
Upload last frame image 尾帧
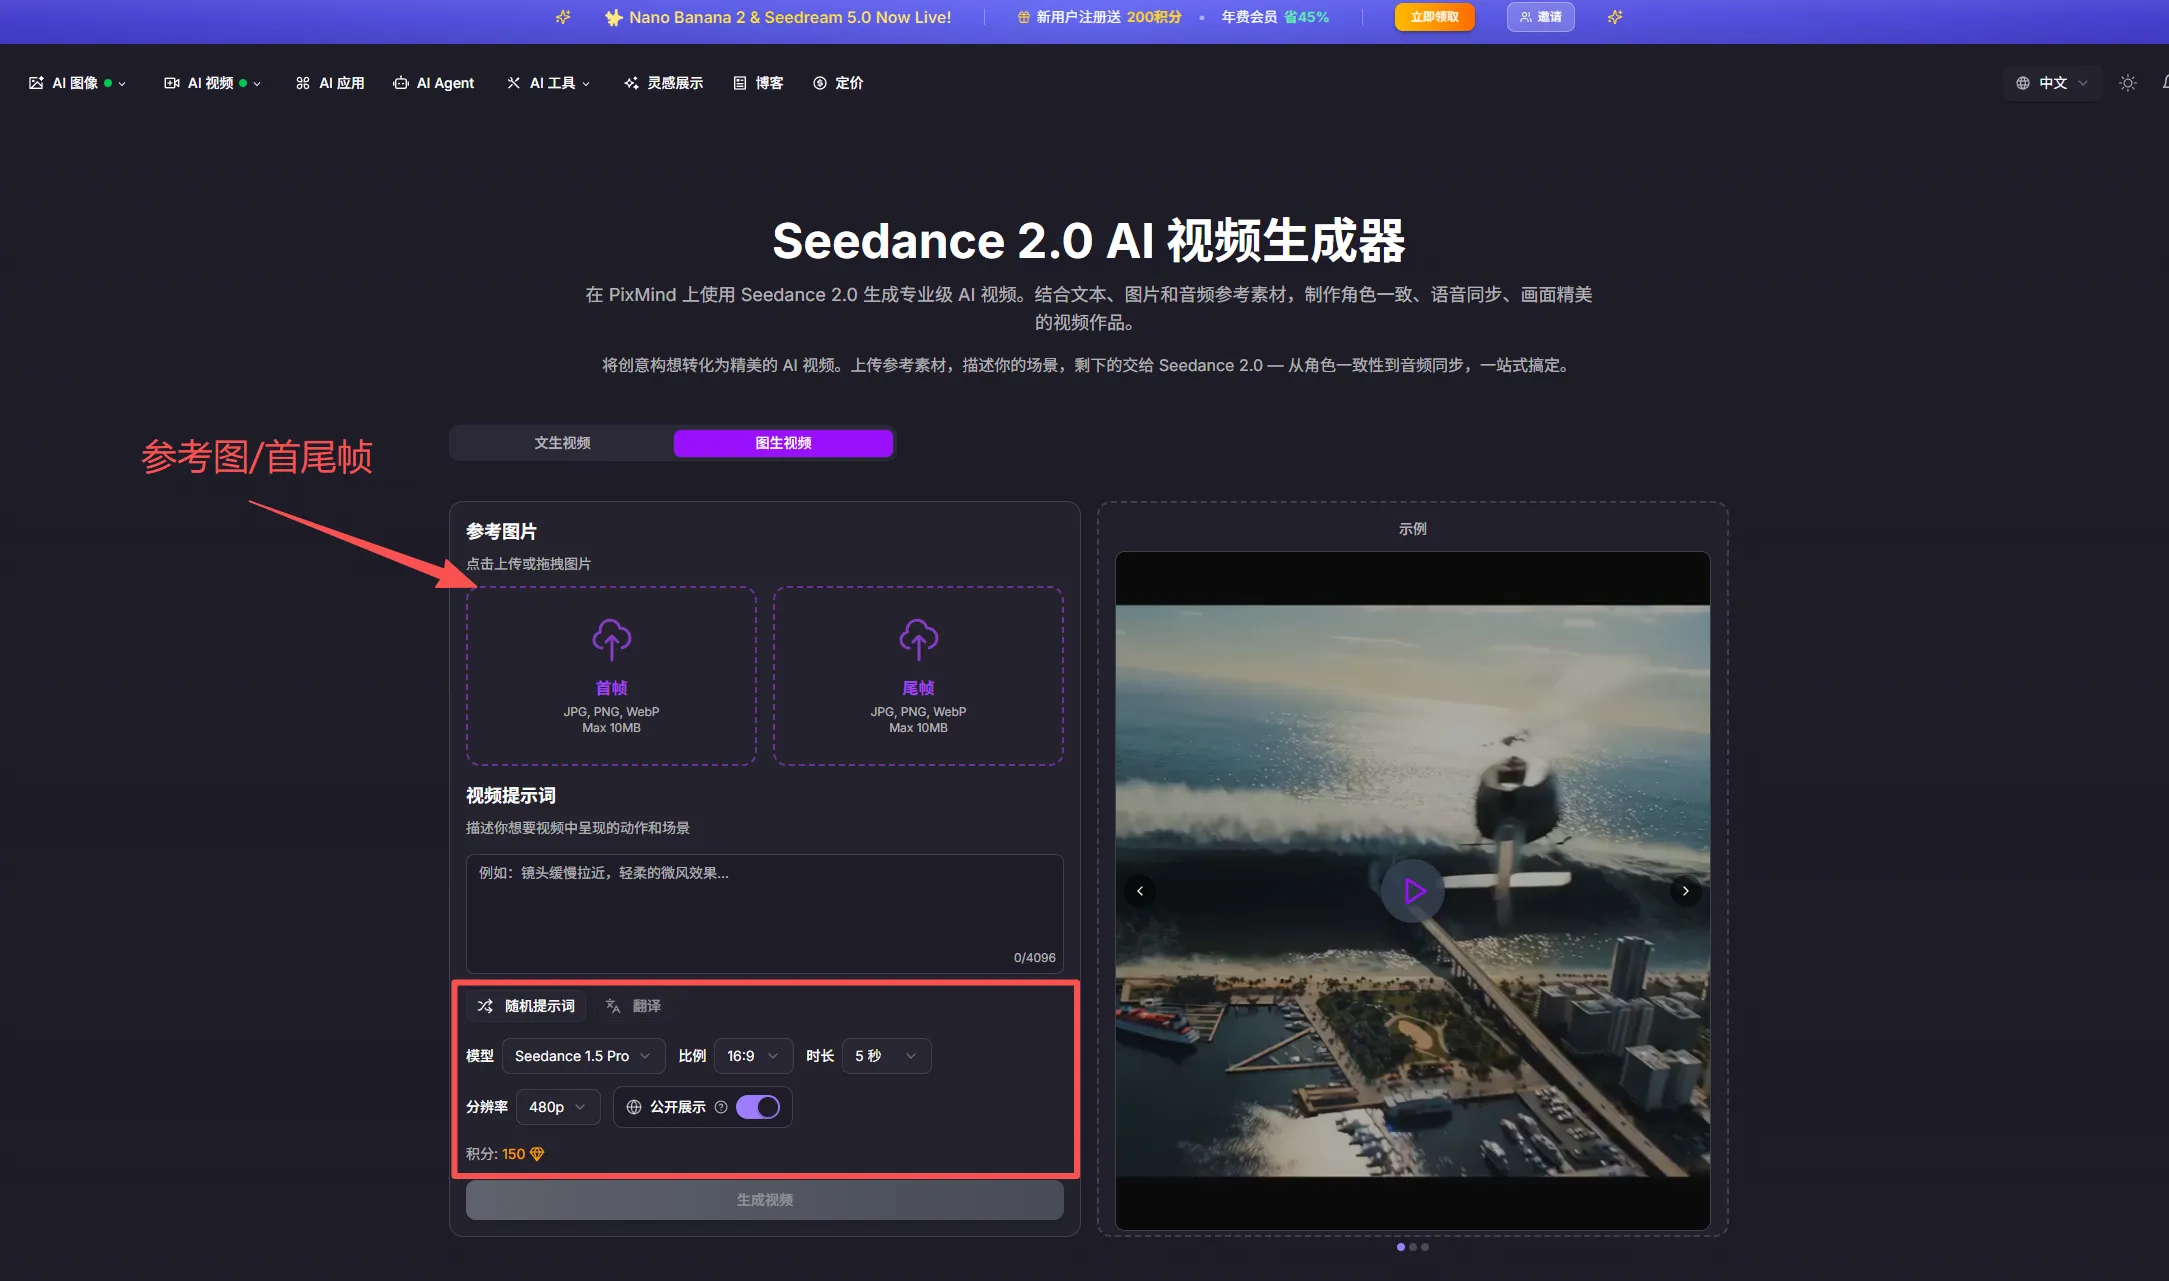pyautogui.click(x=918, y=676)
